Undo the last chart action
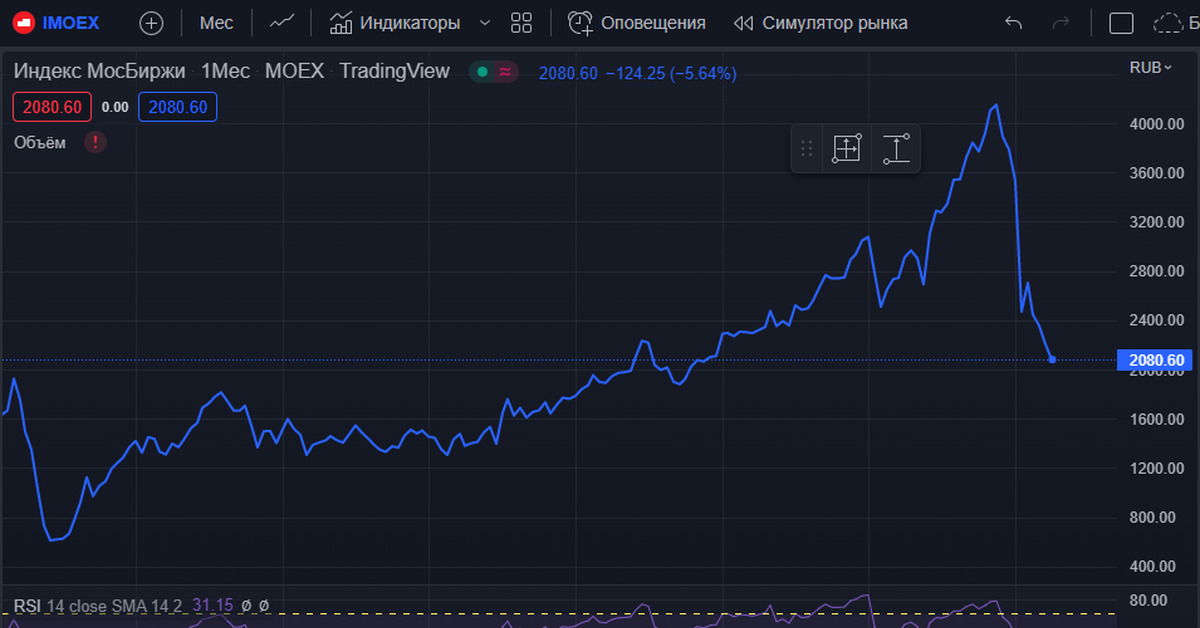This screenshot has width=1200, height=628. coord(1013,23)
